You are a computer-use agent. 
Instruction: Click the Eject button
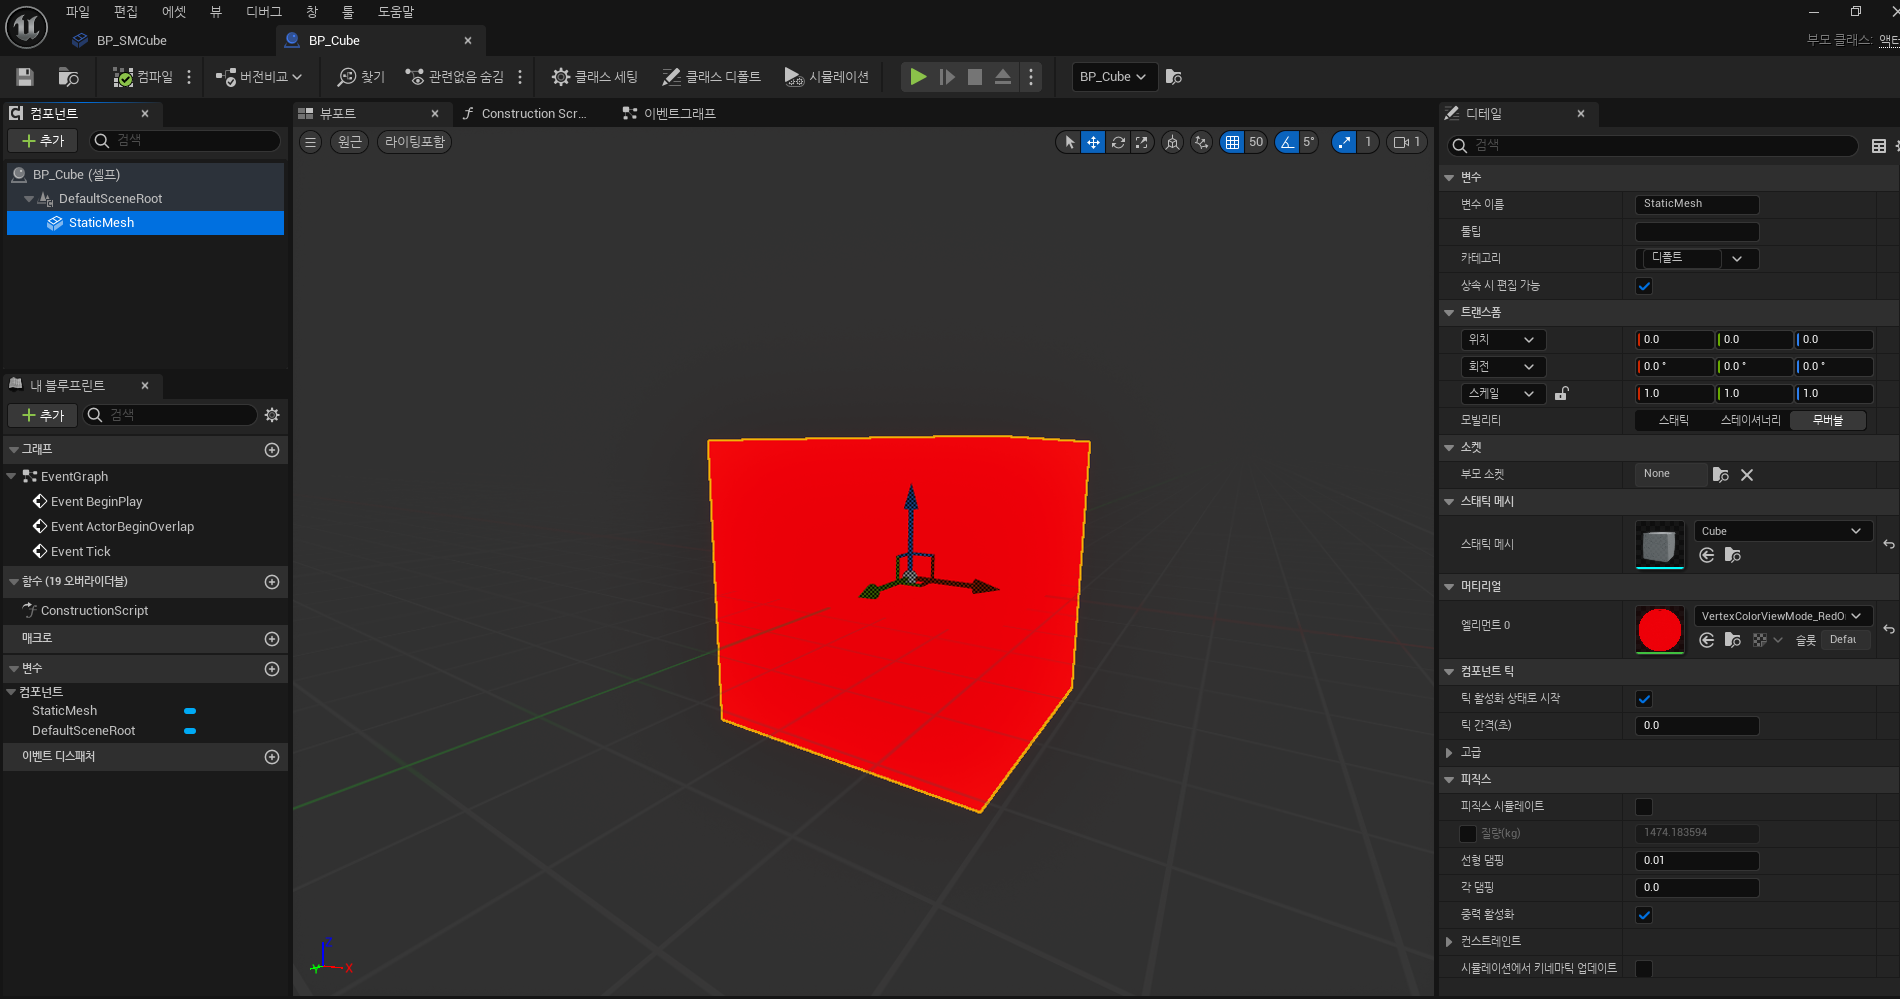click(1003, 77)
